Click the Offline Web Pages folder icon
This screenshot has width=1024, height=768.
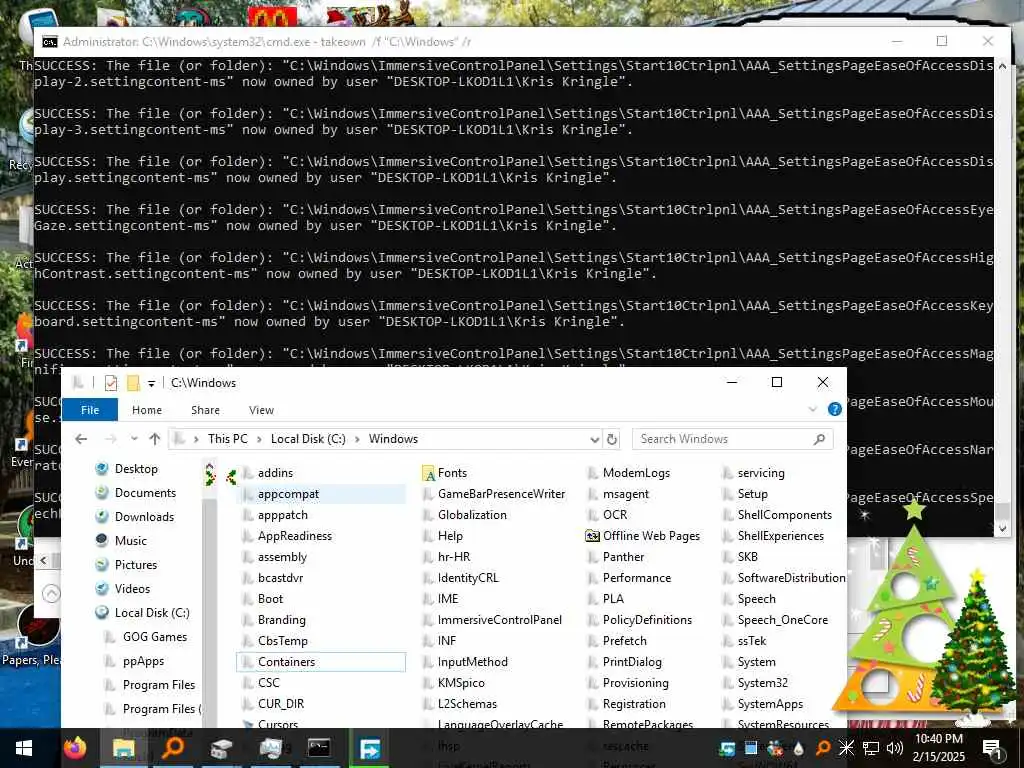592,536
